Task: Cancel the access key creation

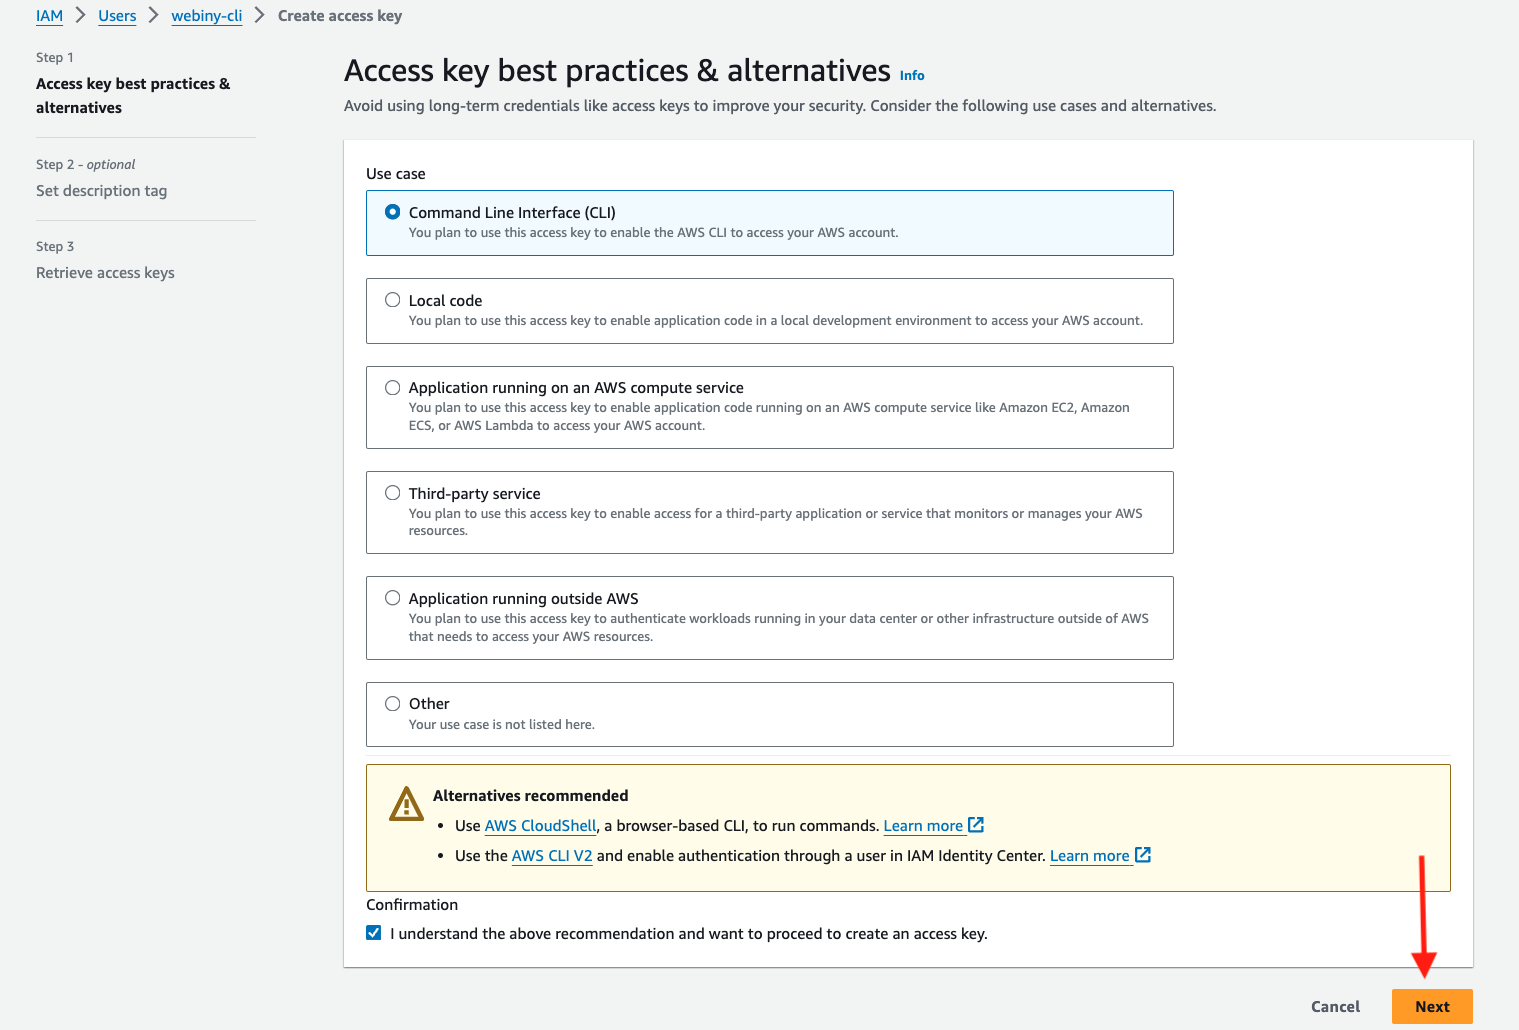Action: pyautogui.click(x=1335, y=1006)
